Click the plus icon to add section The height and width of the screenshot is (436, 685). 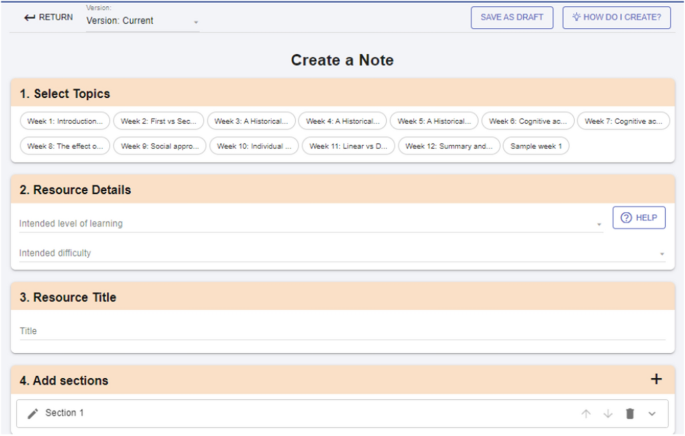click(656, 380)
